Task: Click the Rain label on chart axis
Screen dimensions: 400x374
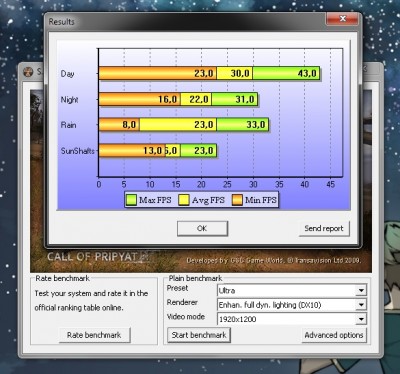Action: pyautogui.click(x=68, y=125)
